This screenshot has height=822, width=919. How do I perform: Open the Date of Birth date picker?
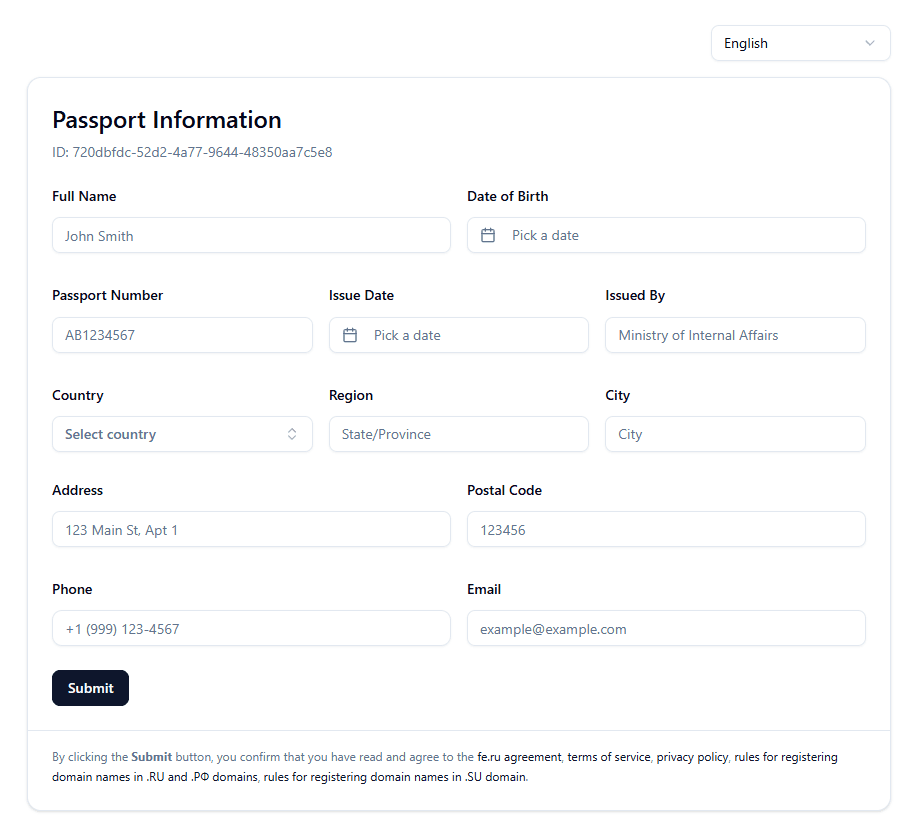(666, 235)
